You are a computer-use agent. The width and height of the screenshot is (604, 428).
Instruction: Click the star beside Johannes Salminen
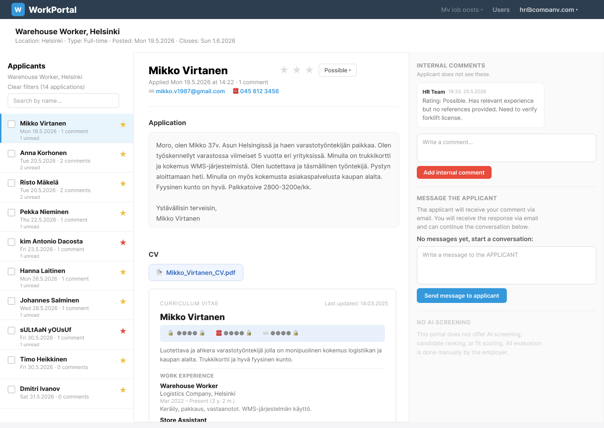(x=123, y=301)
